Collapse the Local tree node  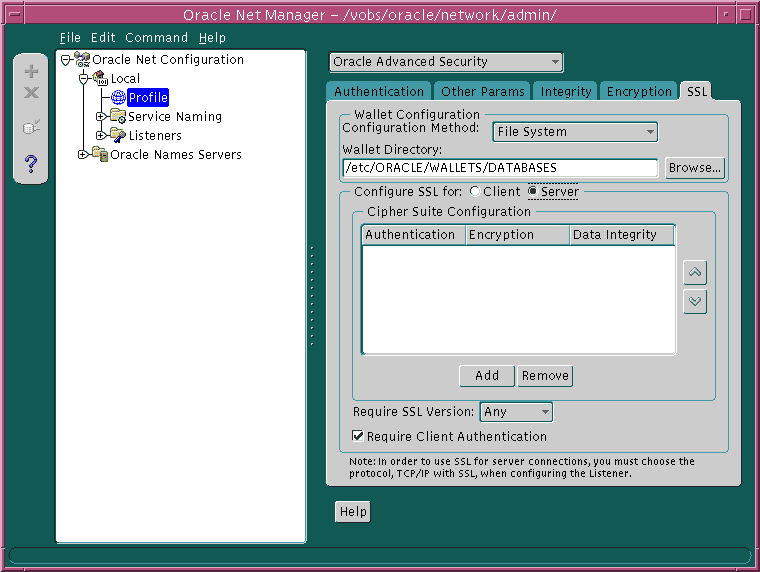83,79
